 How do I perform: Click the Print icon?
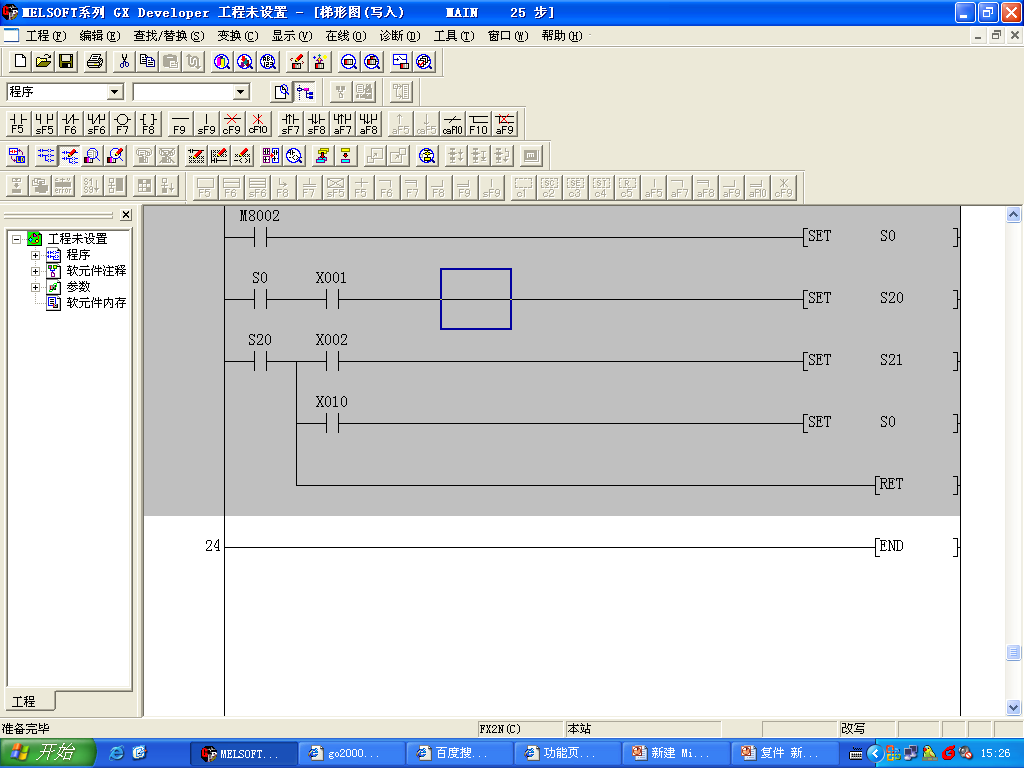pos(95,61)
